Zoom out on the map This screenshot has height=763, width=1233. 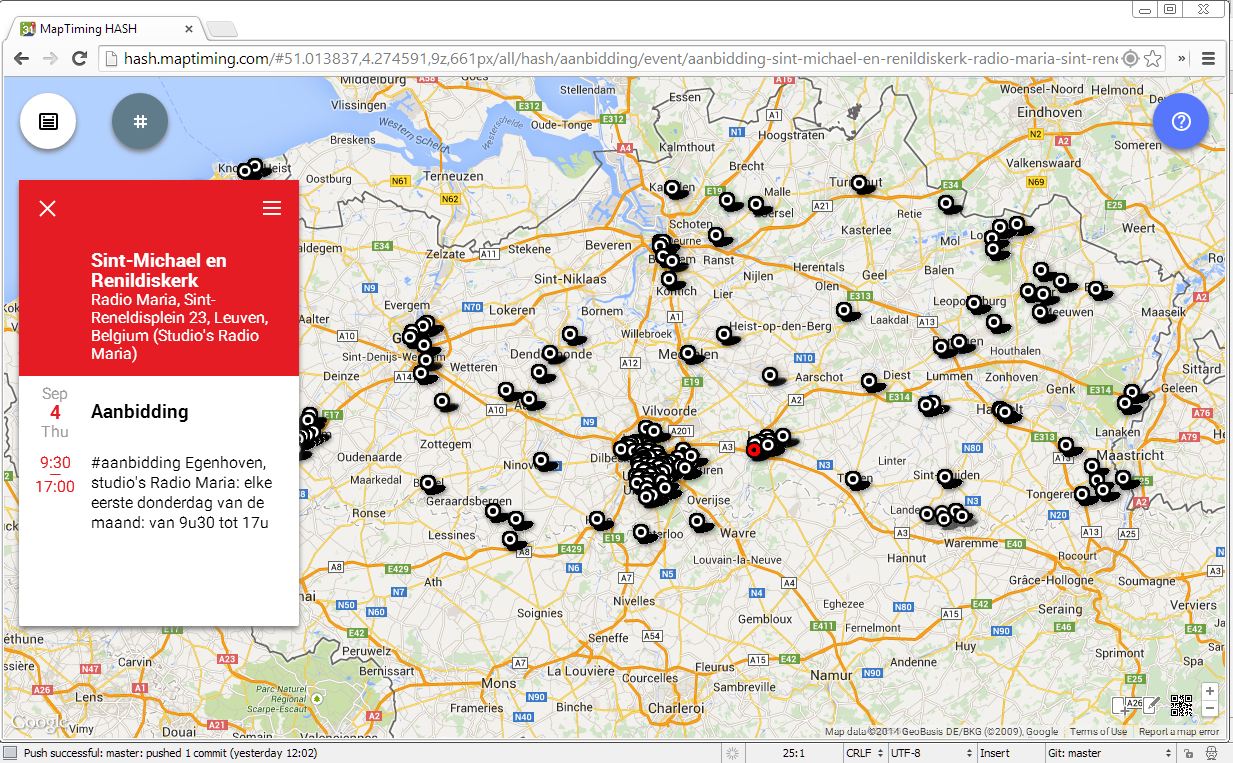pos(1209,708)
